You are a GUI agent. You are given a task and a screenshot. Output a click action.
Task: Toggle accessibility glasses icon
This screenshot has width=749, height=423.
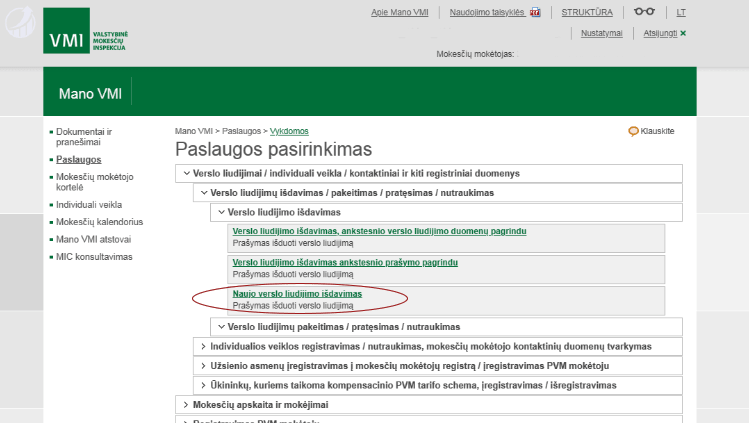click(644, 11)
